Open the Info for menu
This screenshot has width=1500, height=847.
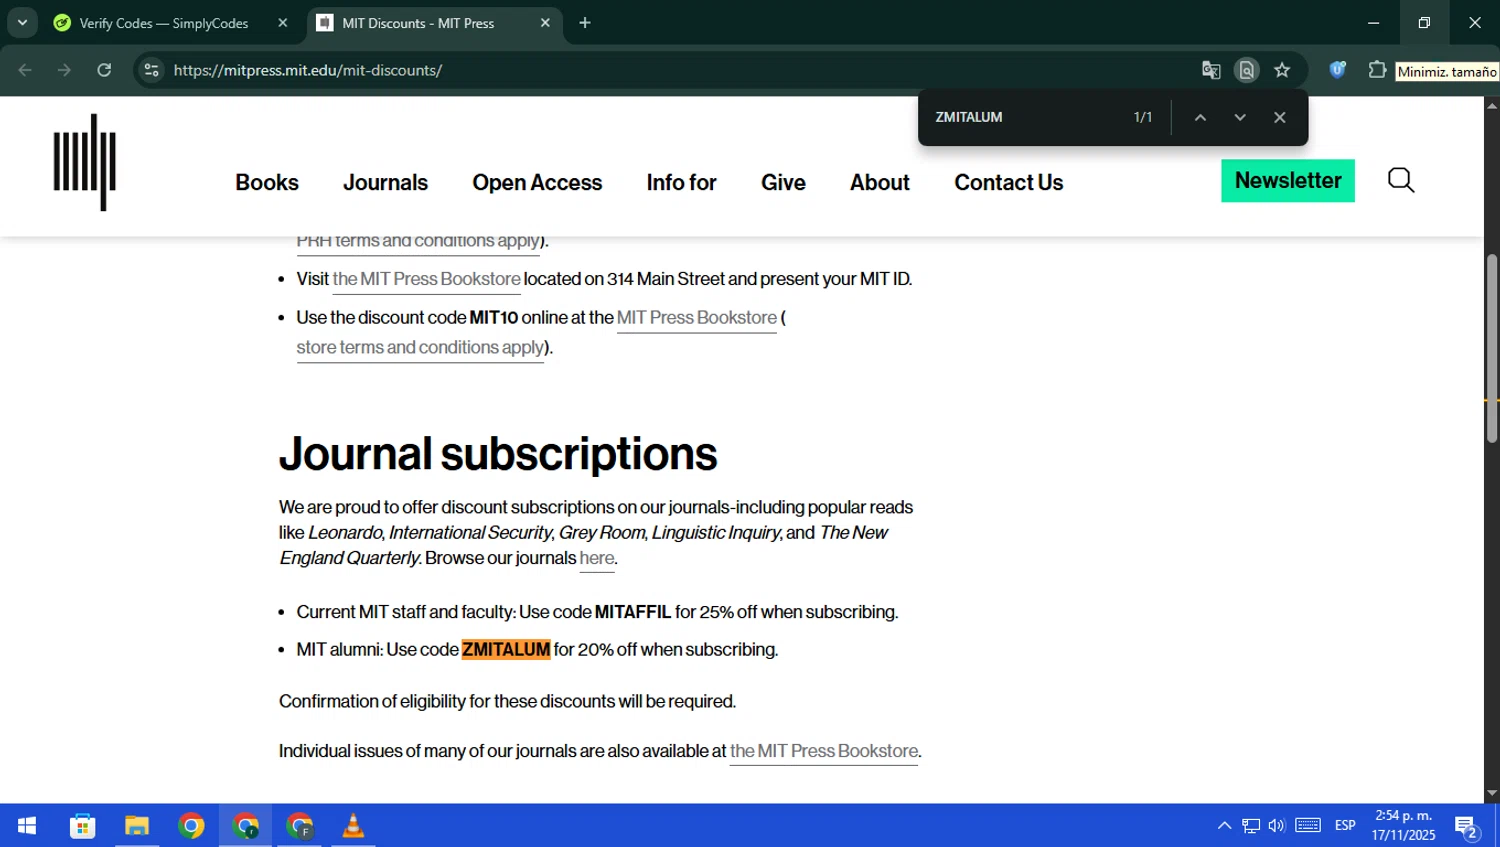click(681, 182)
